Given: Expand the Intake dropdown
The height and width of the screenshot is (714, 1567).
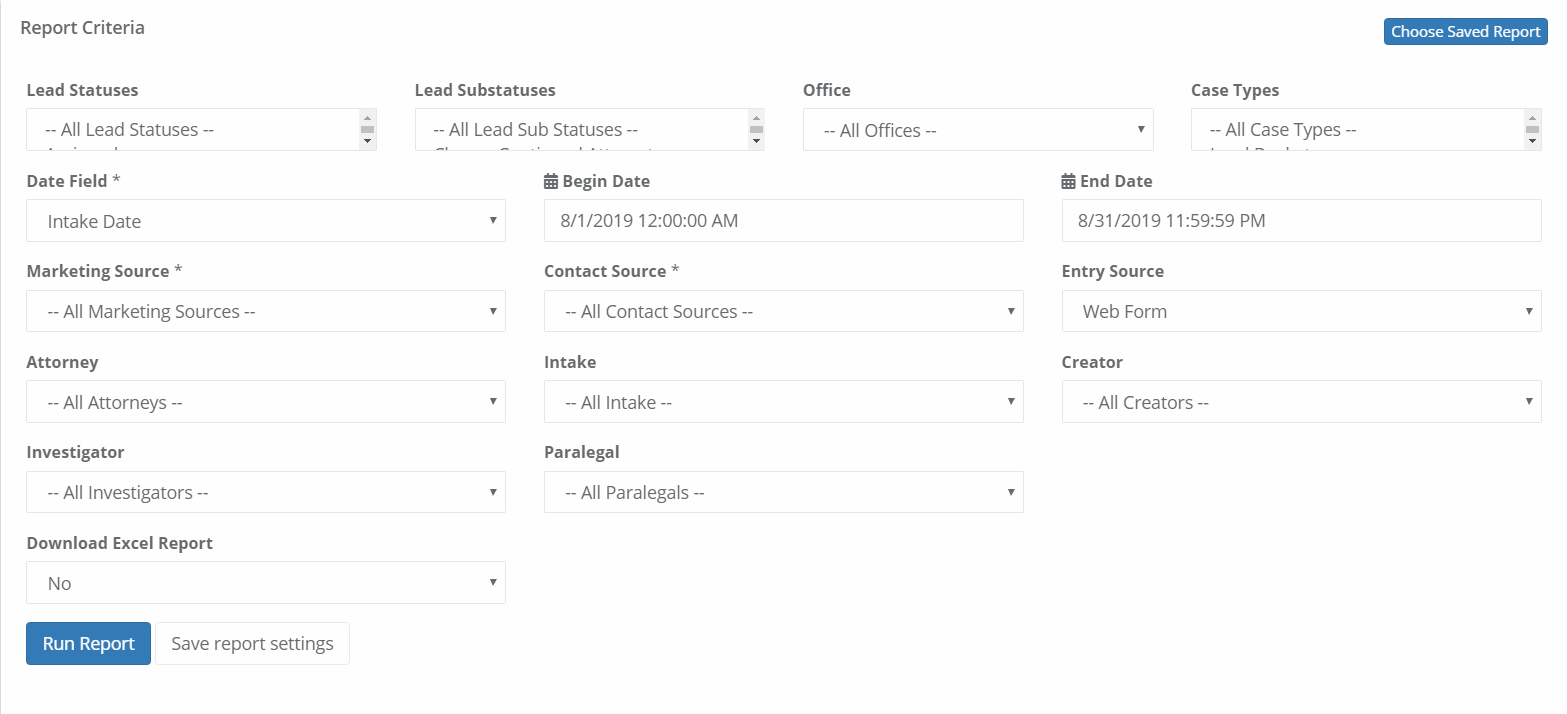Looking at the screenshot, I should (784, 402).
